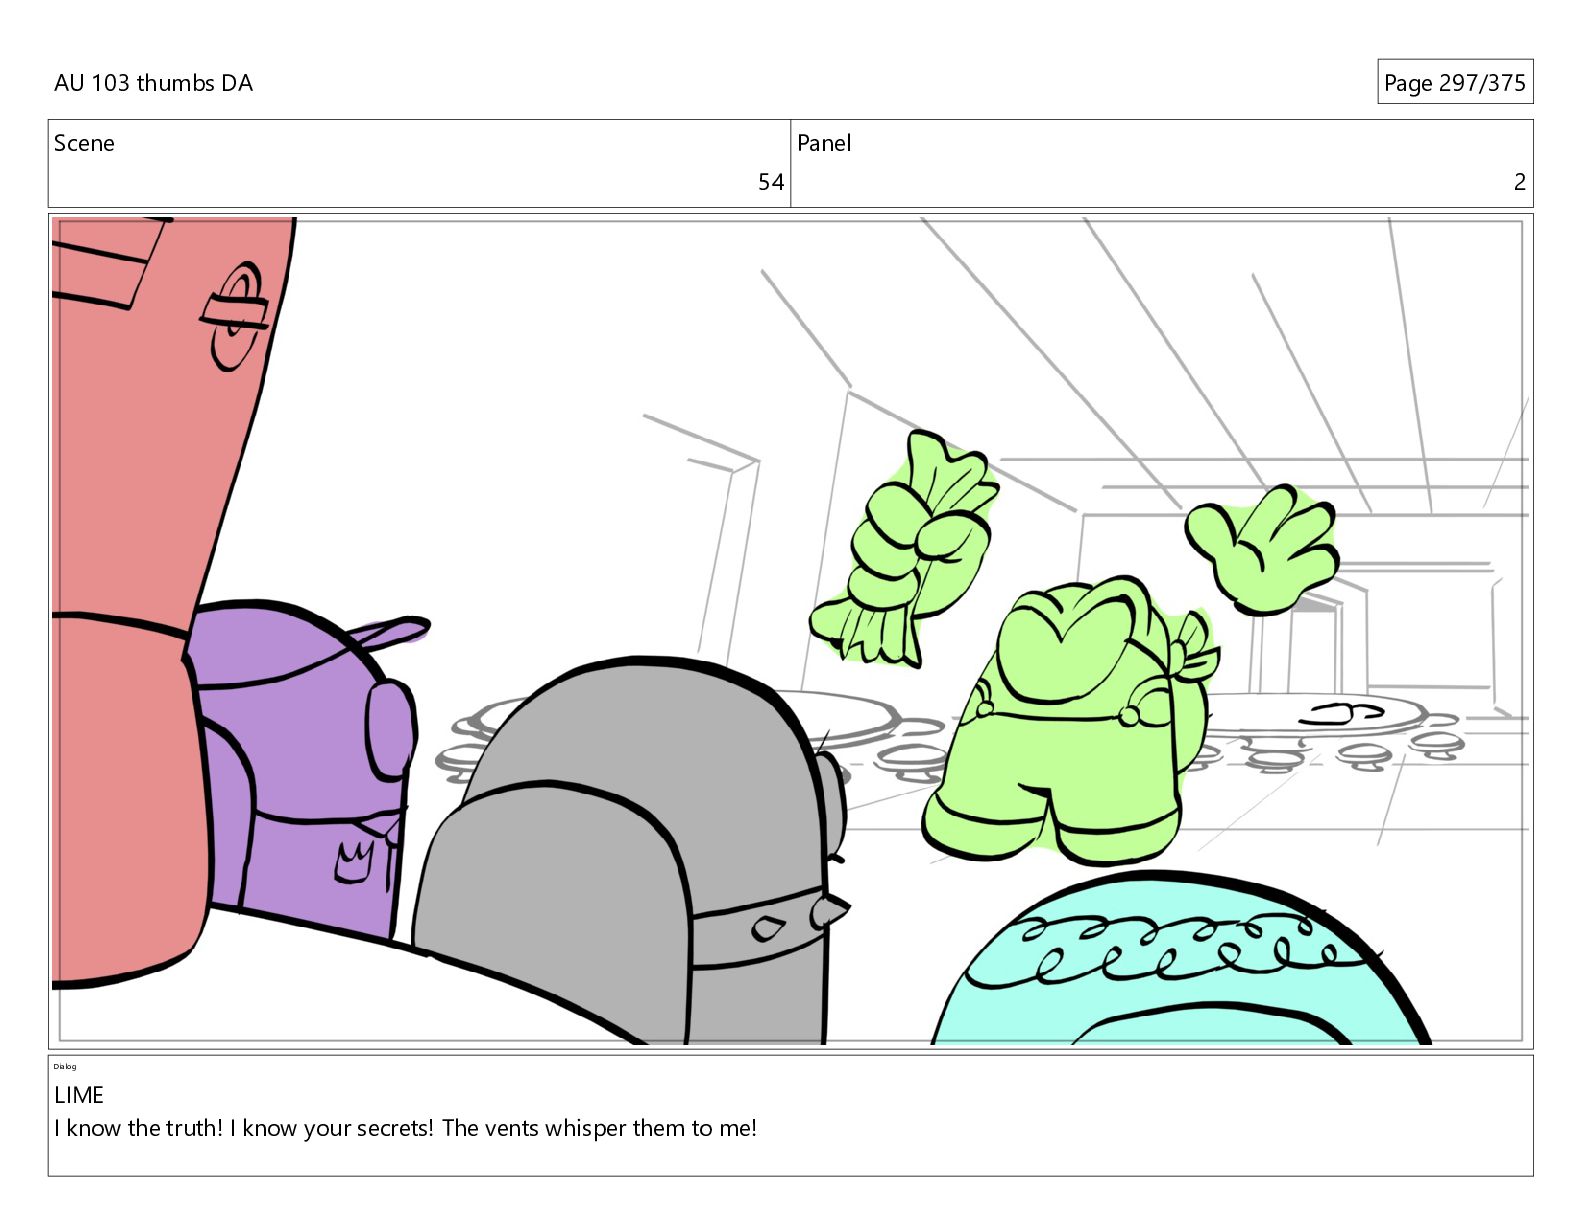Screen dimensions: 1584x1224
Task: Click the 'Scene' field label
Action: 84,143
